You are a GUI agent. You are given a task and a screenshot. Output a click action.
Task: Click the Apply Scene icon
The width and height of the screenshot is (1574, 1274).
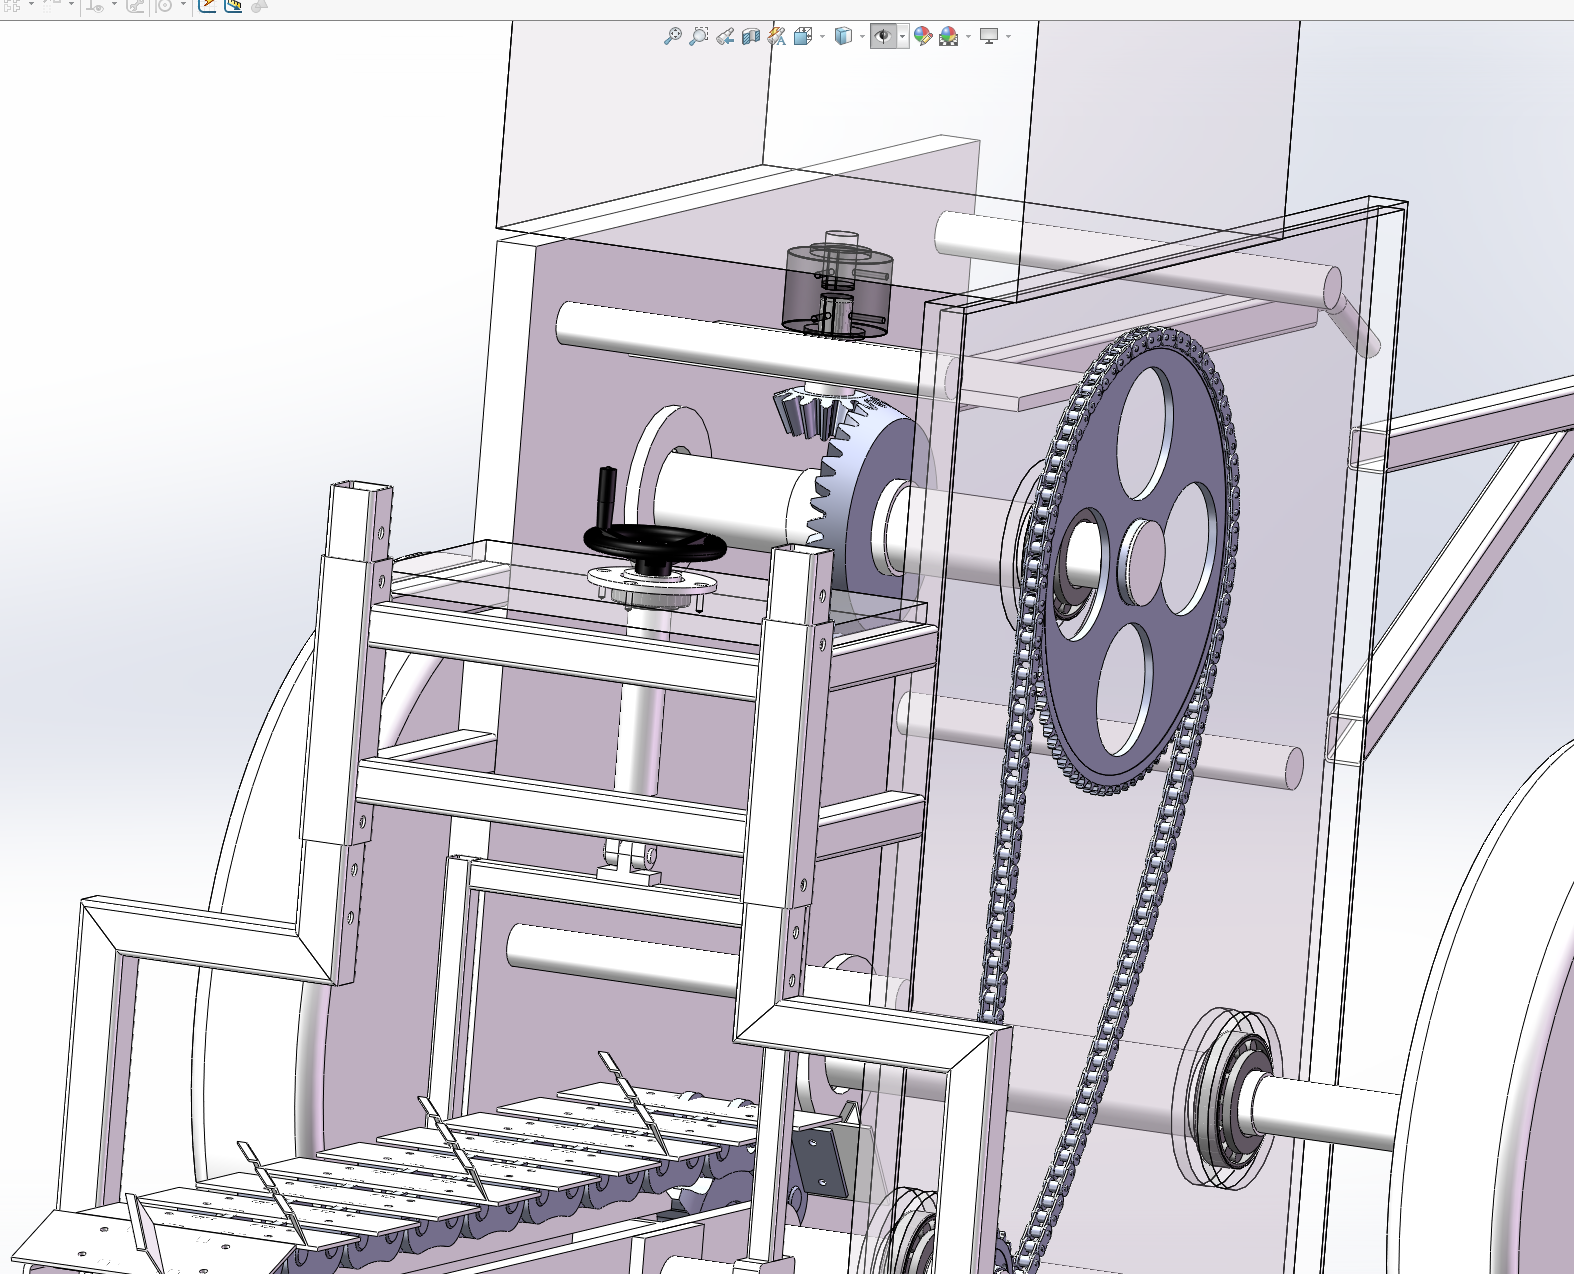[x=949, y=36]
